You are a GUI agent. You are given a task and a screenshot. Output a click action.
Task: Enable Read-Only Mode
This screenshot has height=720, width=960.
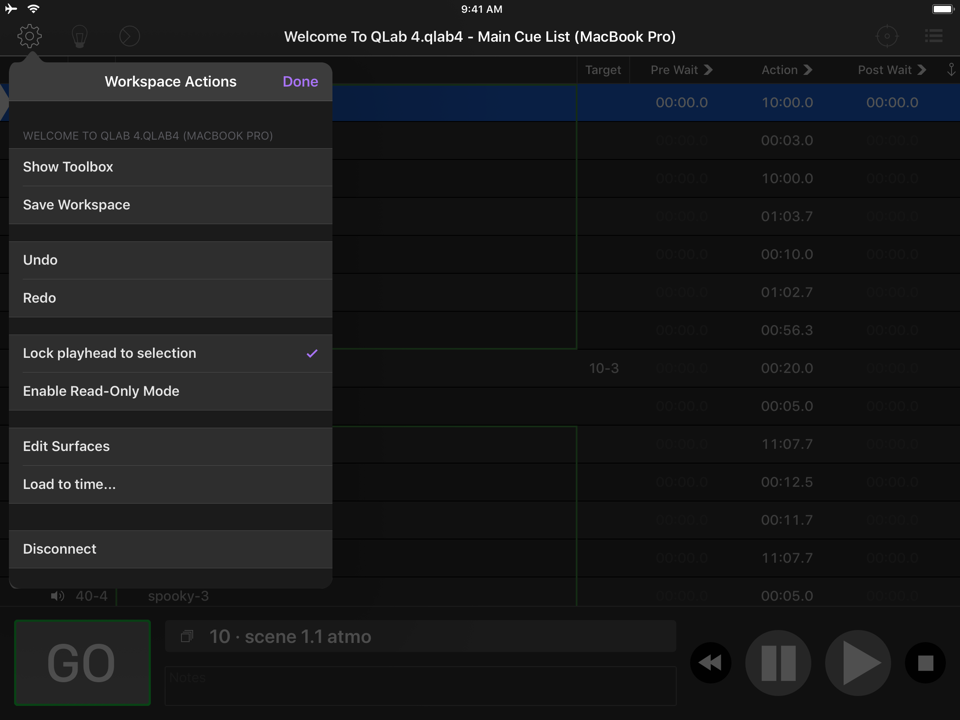click(x=170, y=391)
